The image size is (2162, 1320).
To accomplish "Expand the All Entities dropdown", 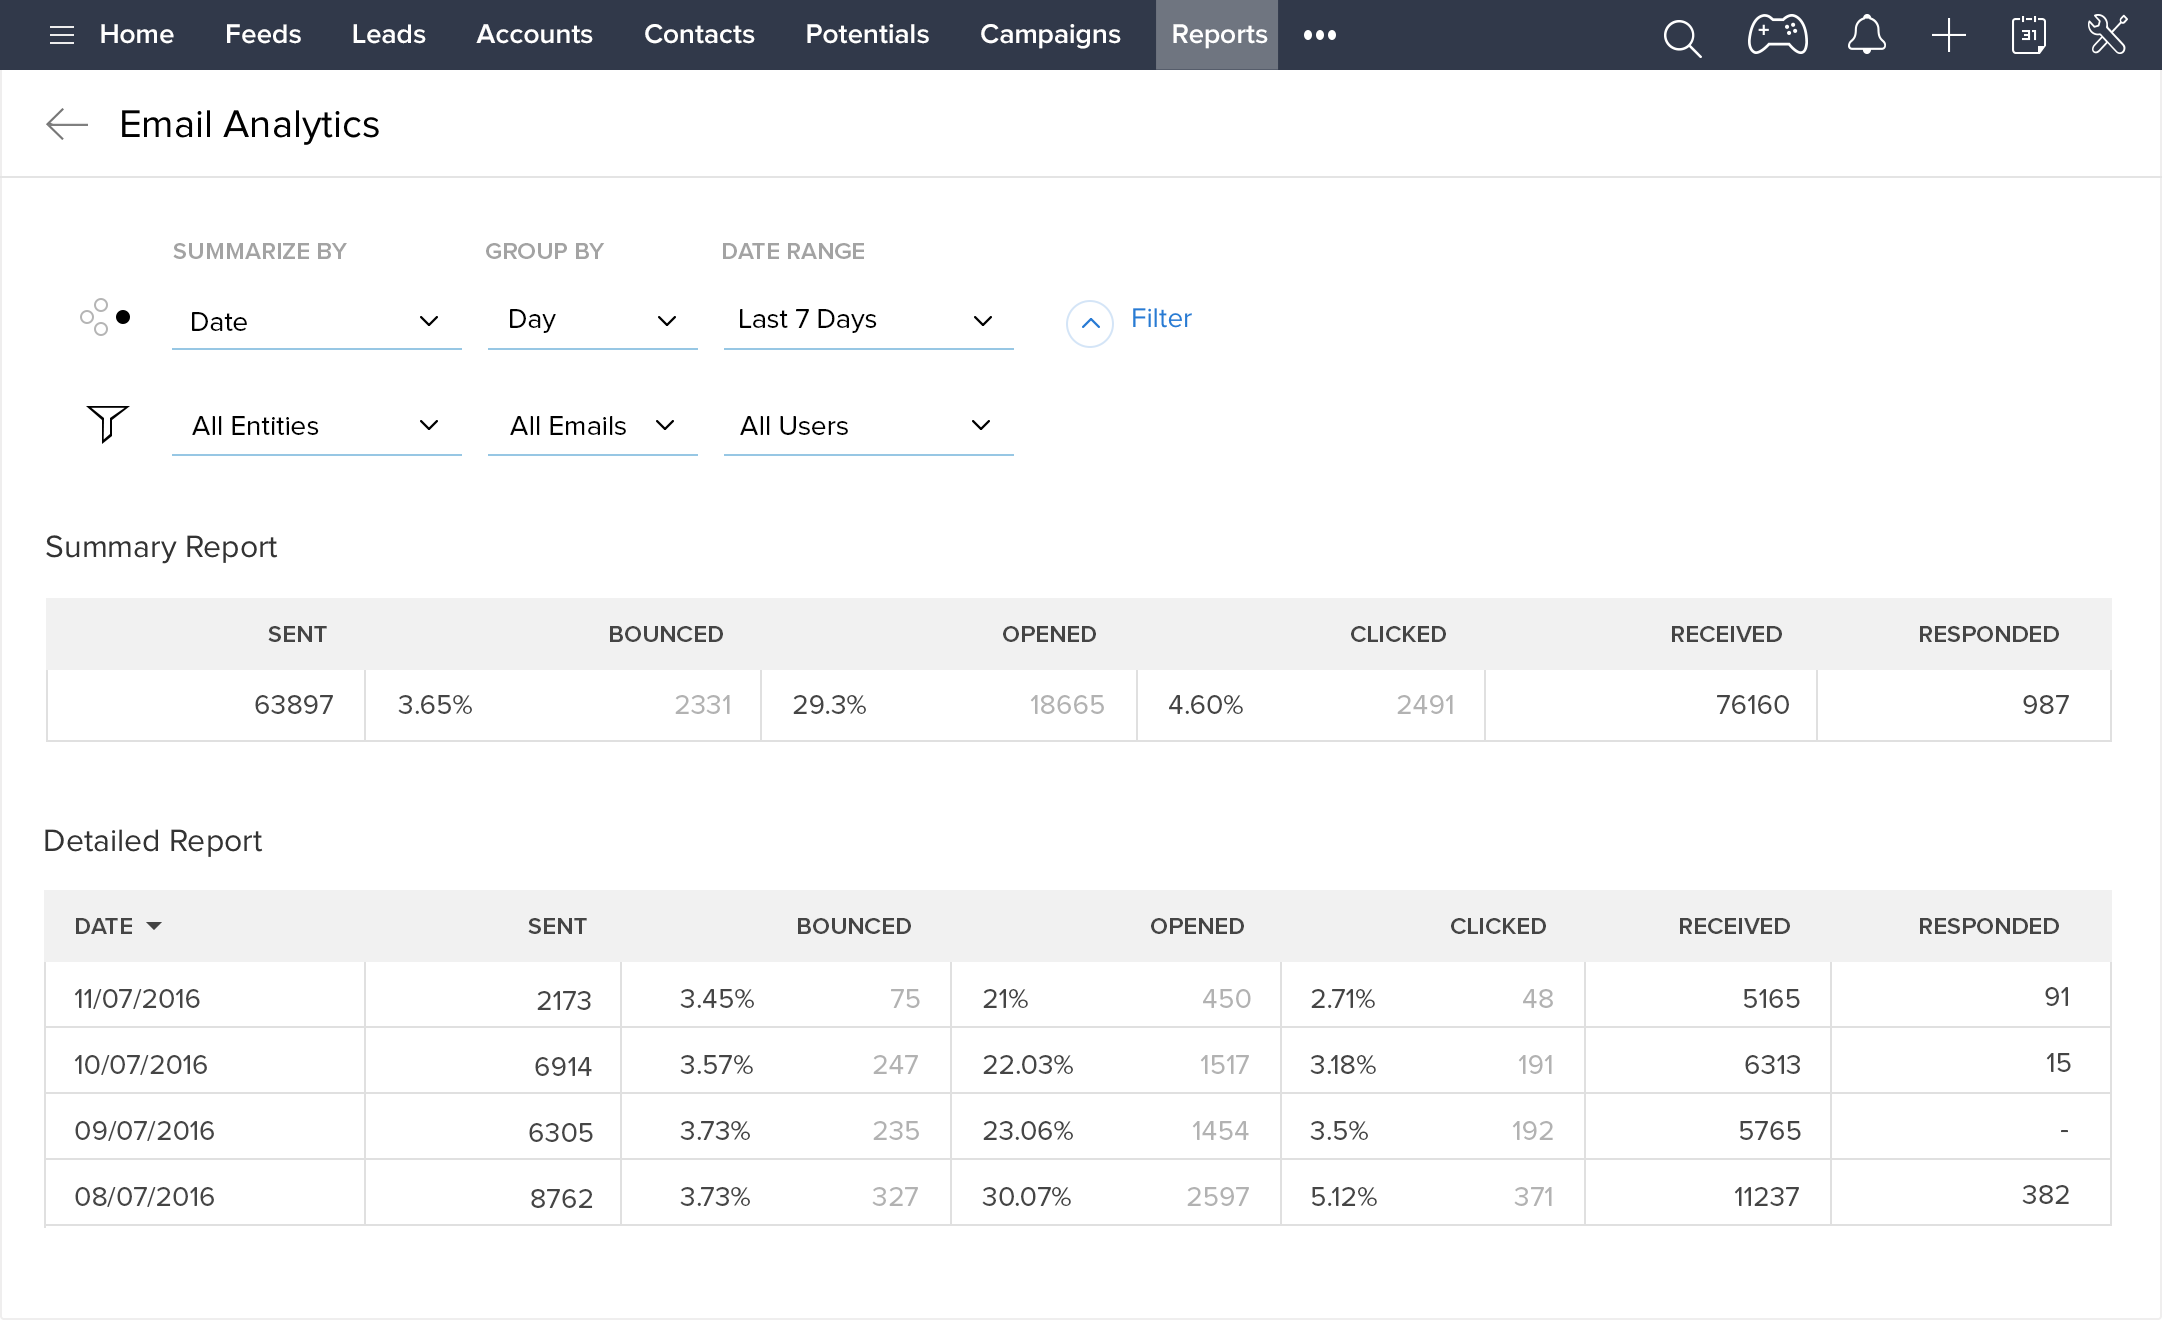I will 316,426.
